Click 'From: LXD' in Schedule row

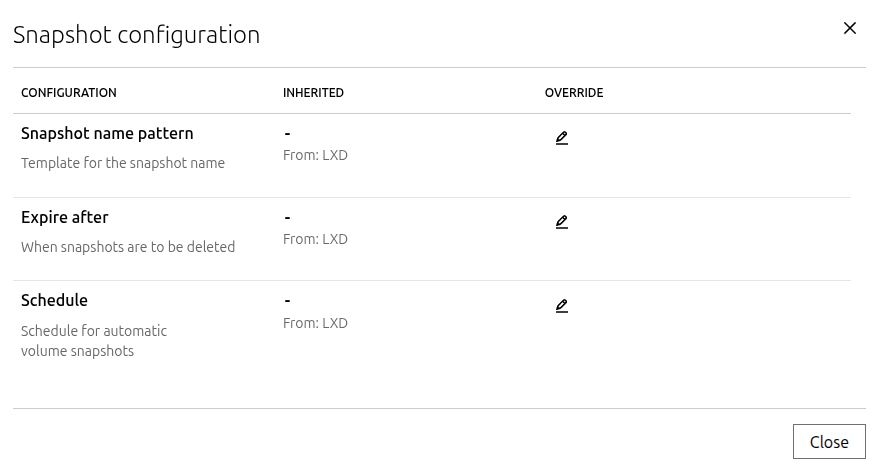point(315,324)
